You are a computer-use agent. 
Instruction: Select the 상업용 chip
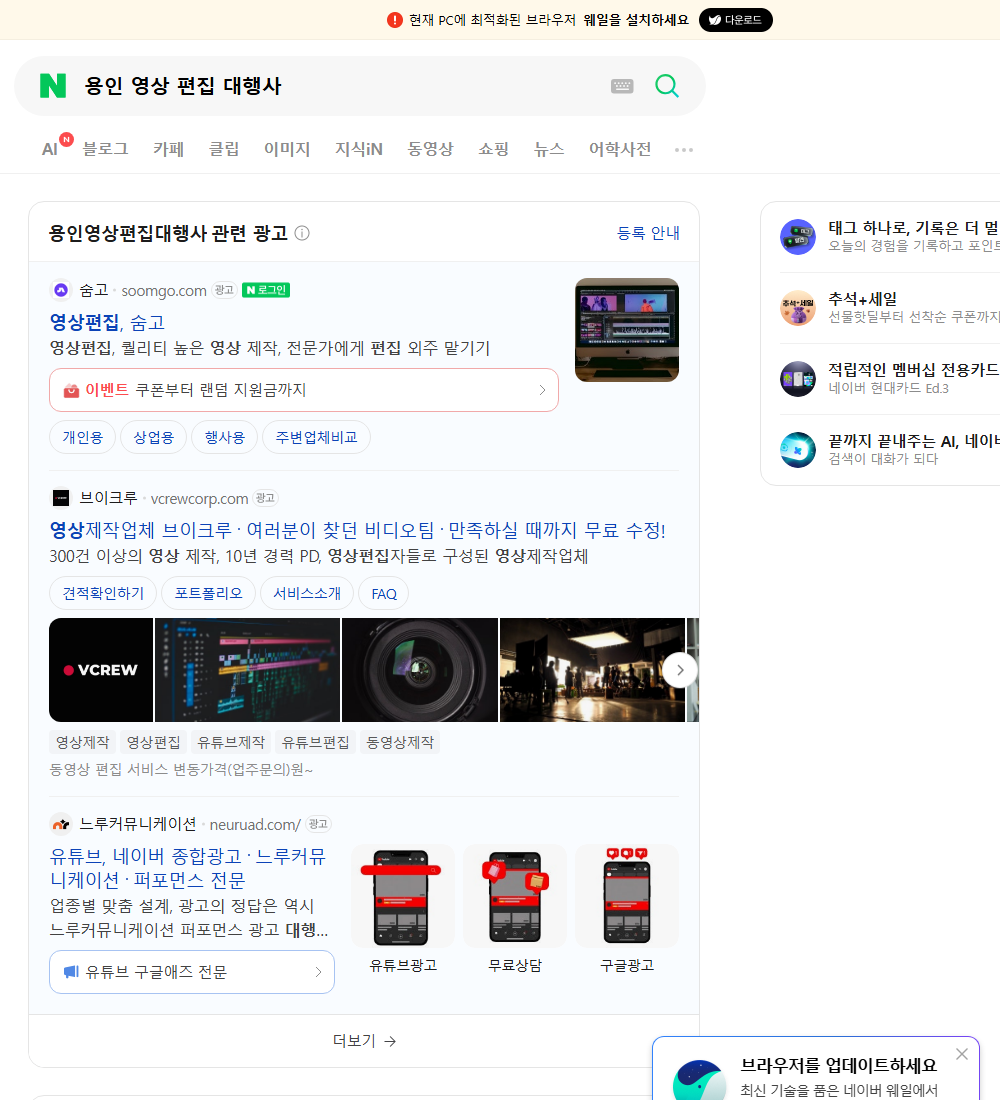tap(154, 438)
